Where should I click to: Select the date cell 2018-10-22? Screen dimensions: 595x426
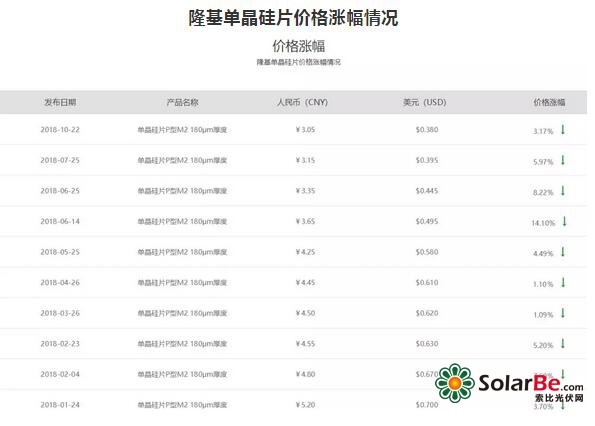60,130
